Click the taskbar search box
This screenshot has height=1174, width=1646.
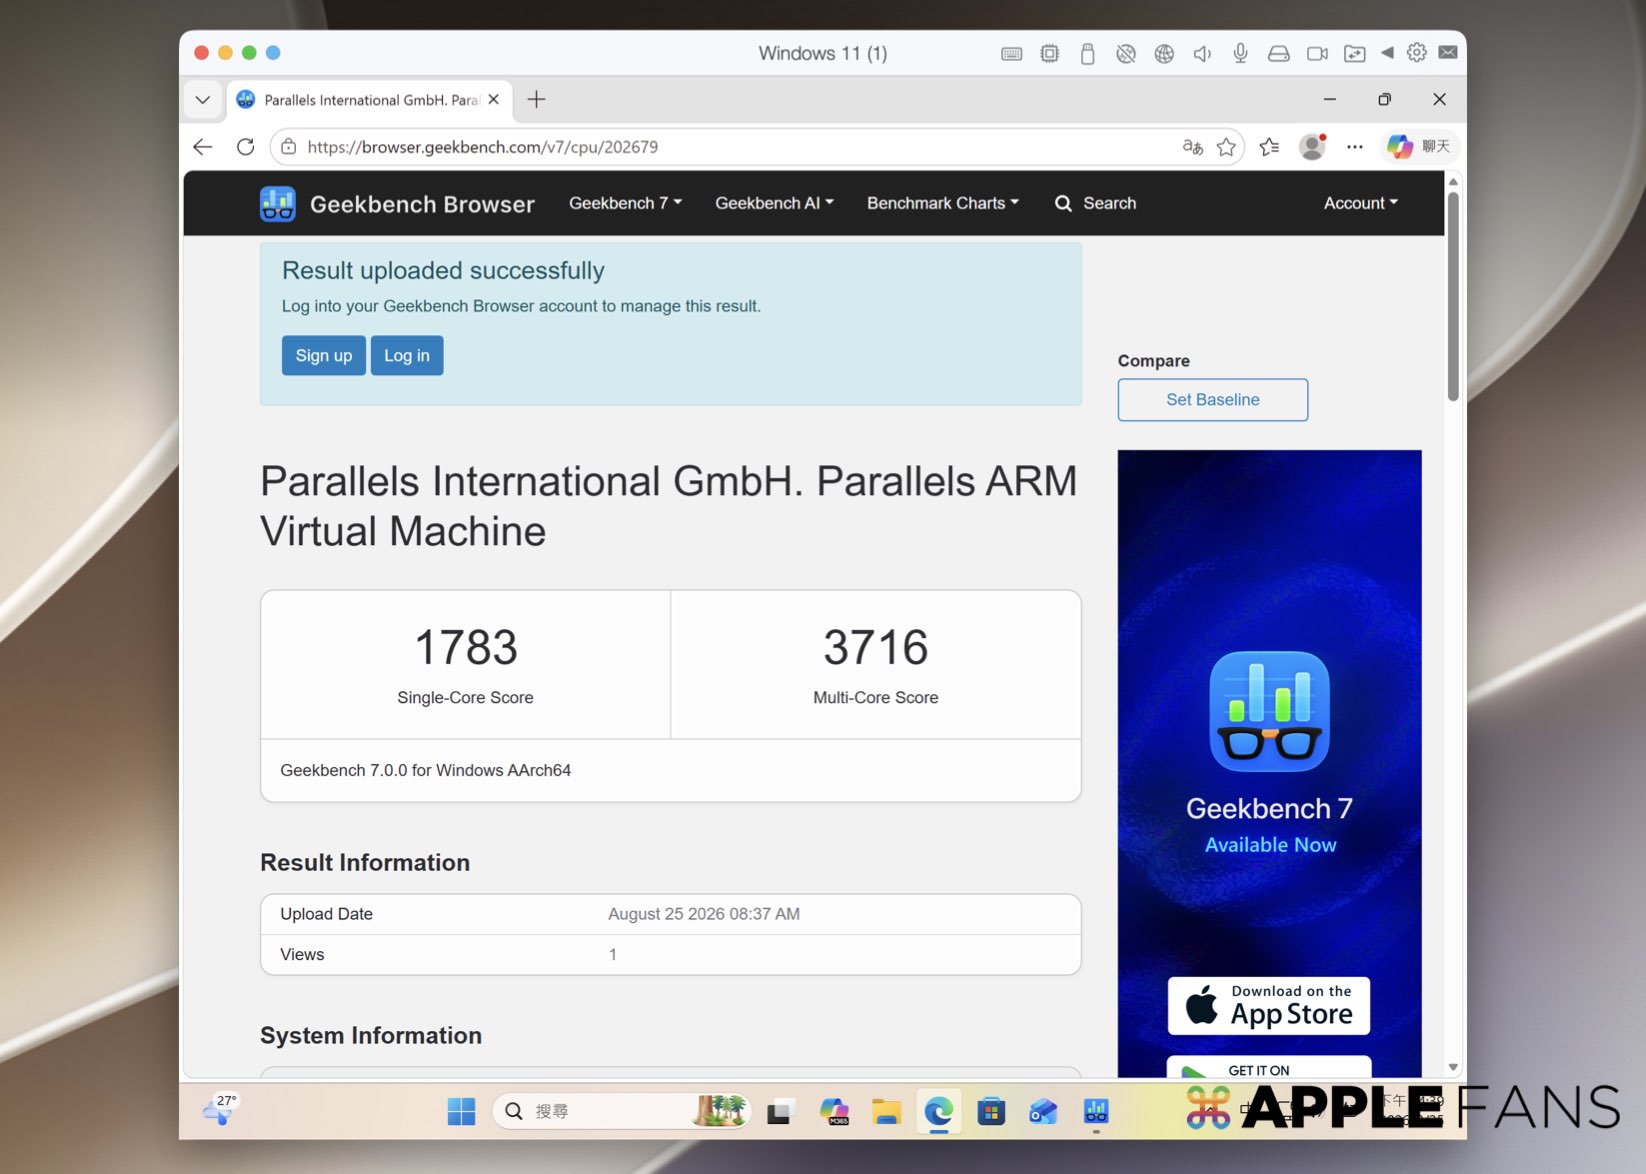(621, 1111)
